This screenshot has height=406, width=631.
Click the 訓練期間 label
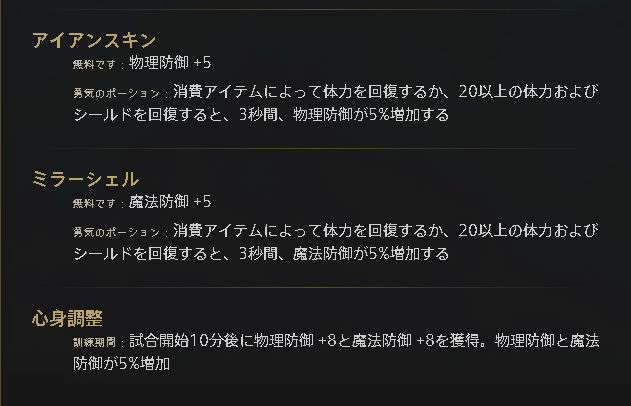[95, 342]
